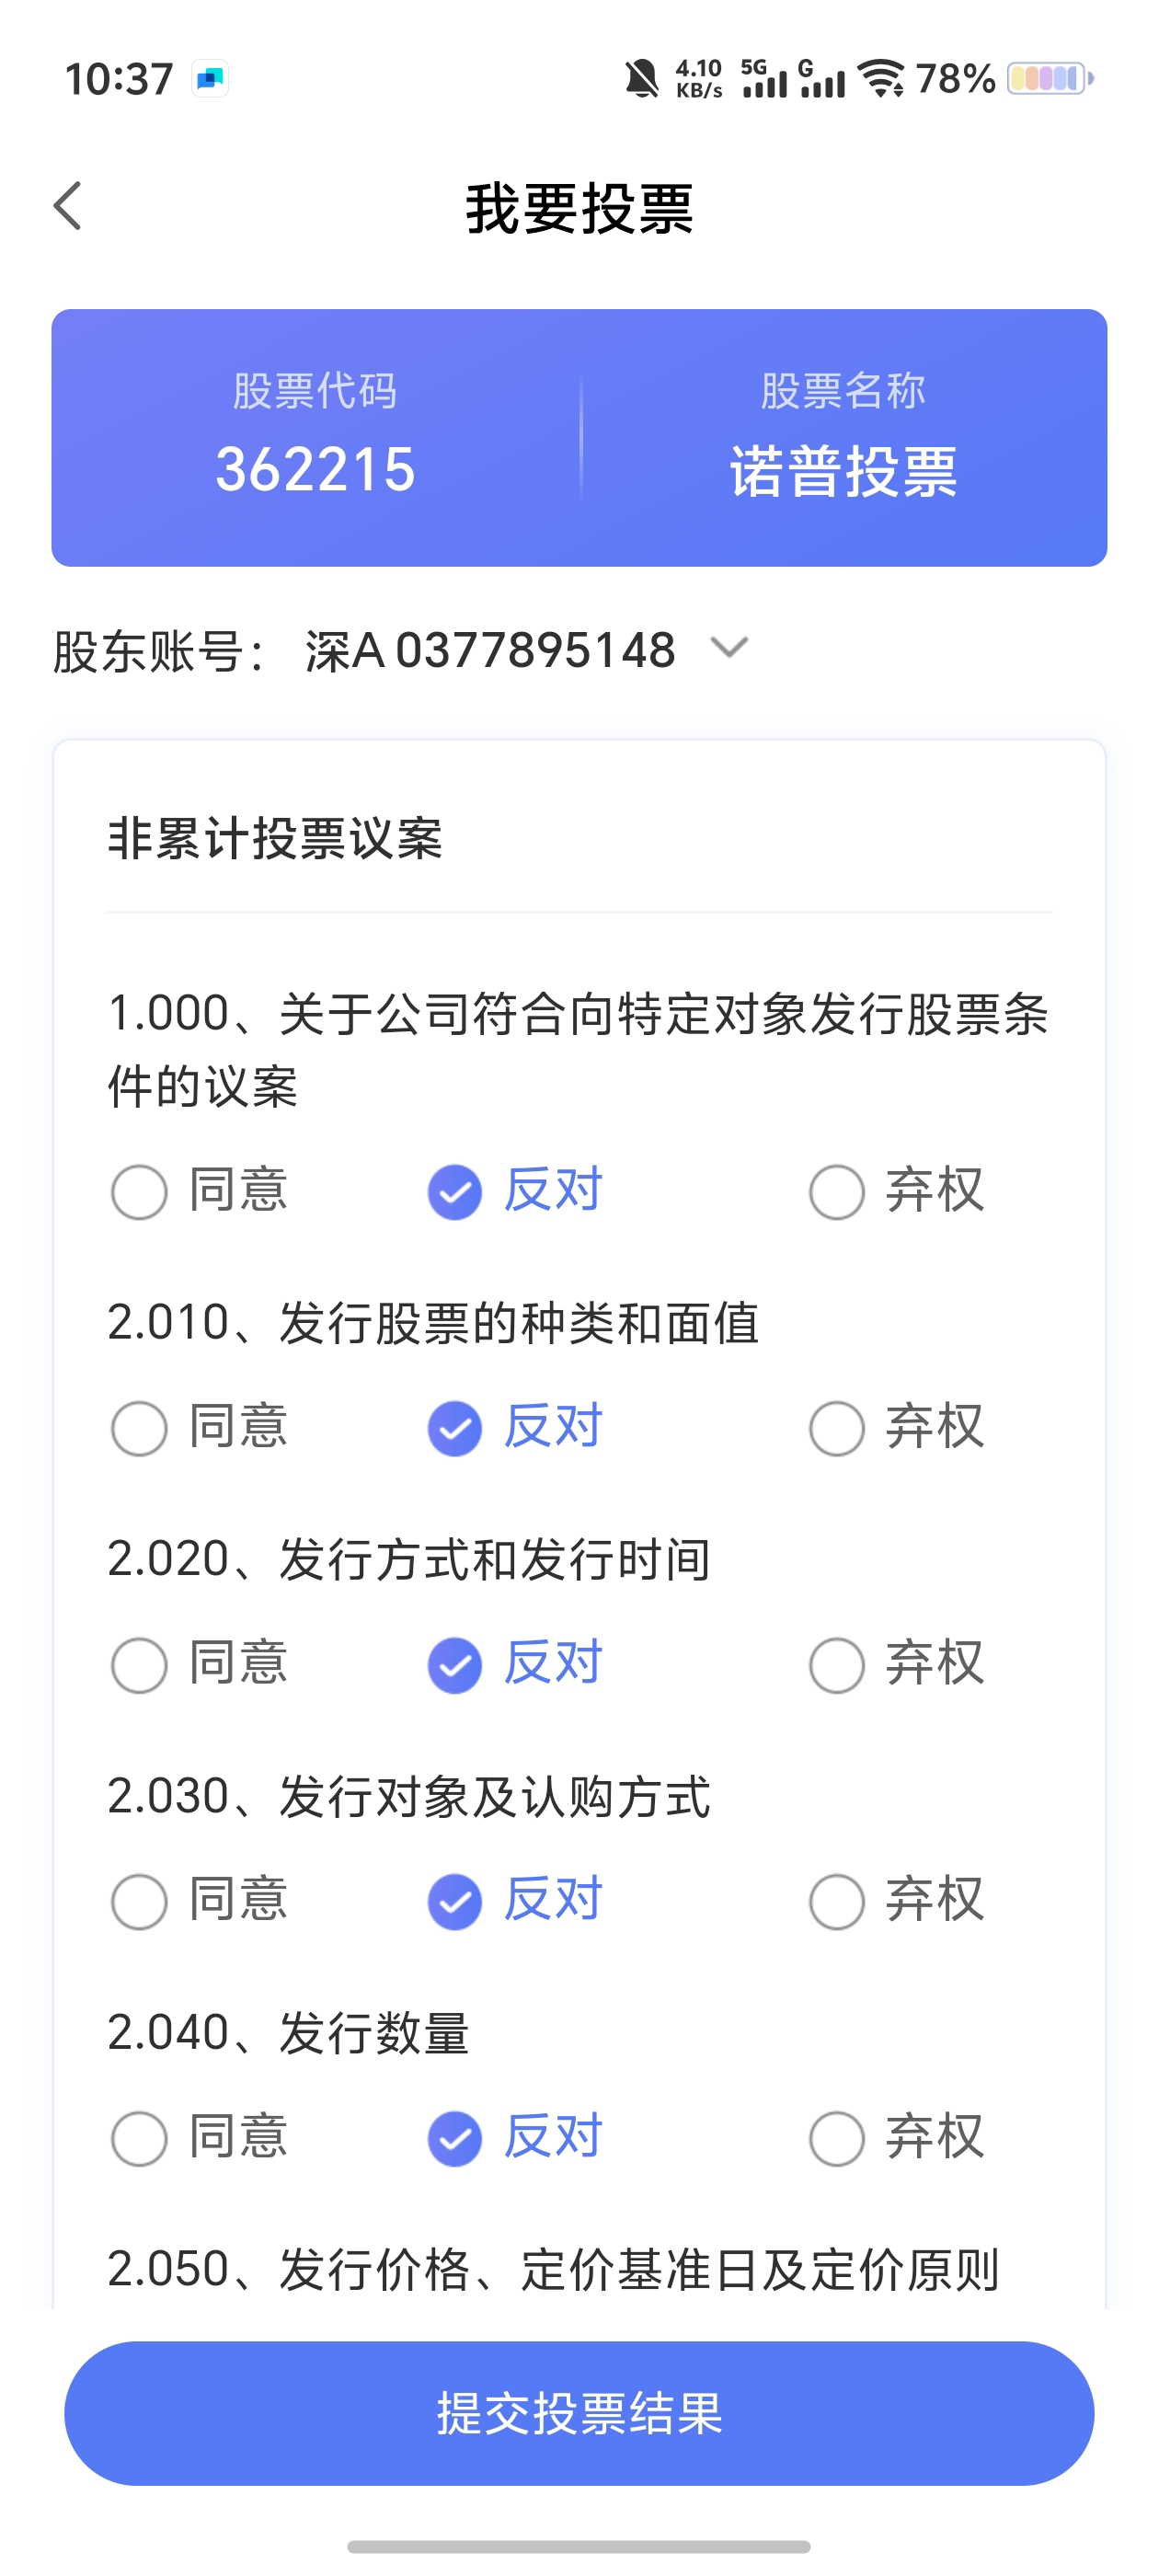
Task: Tap the back arrow icon
Action: (x=68, y=207)
